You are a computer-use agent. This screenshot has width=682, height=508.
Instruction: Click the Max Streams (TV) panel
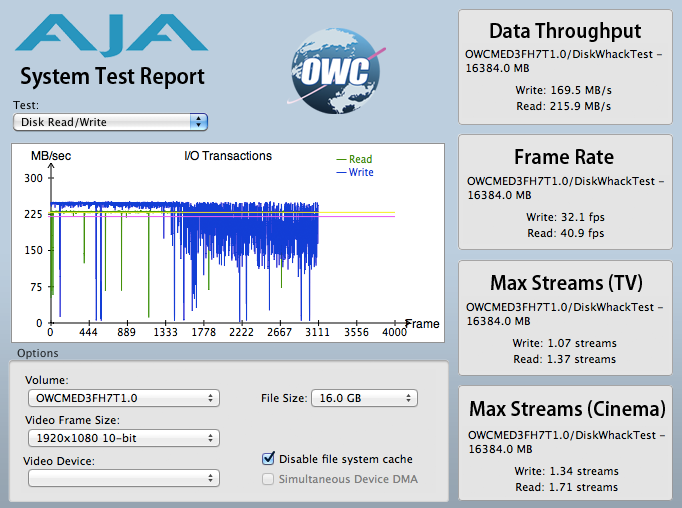click(x=564, y=319)
